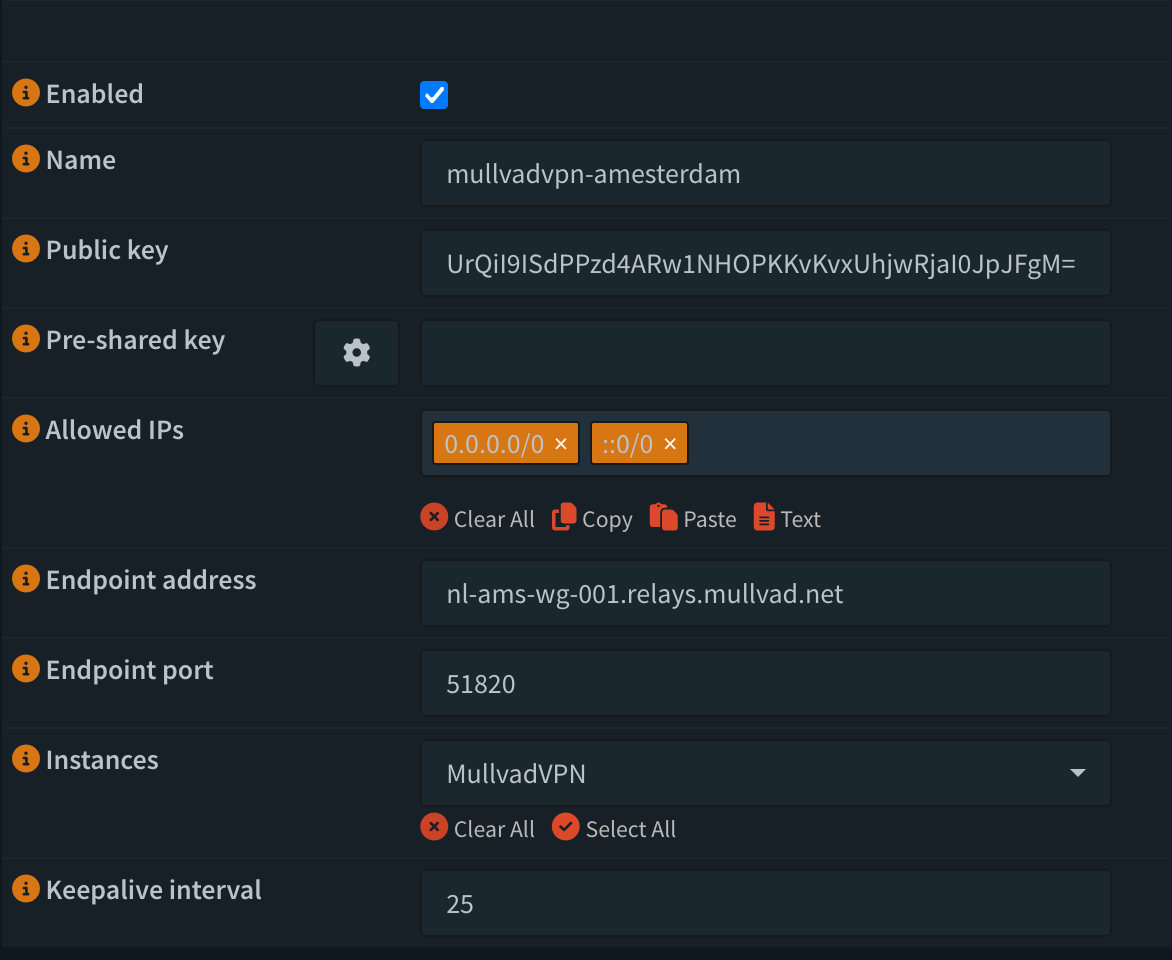Screen dimensions: 1172x960
Task: Copy the Allowed IPs list
Action: [x=592, y=519]
